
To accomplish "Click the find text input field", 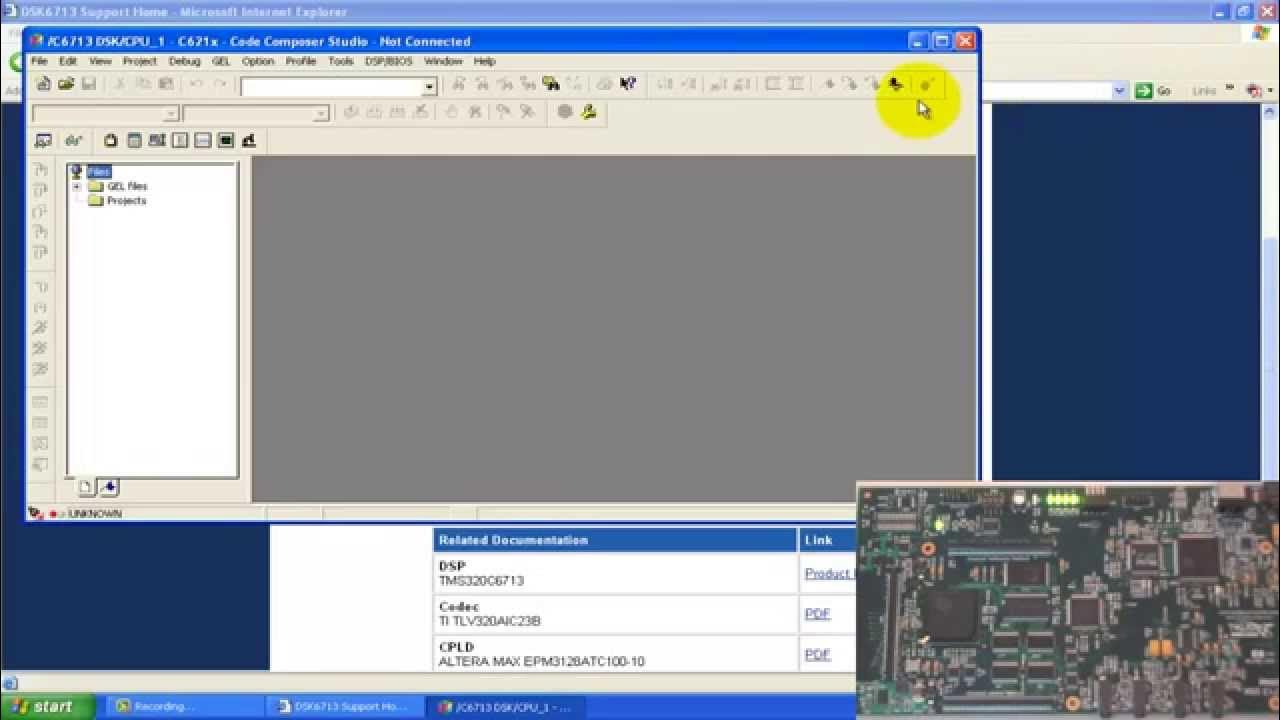I will click(332, 86).
